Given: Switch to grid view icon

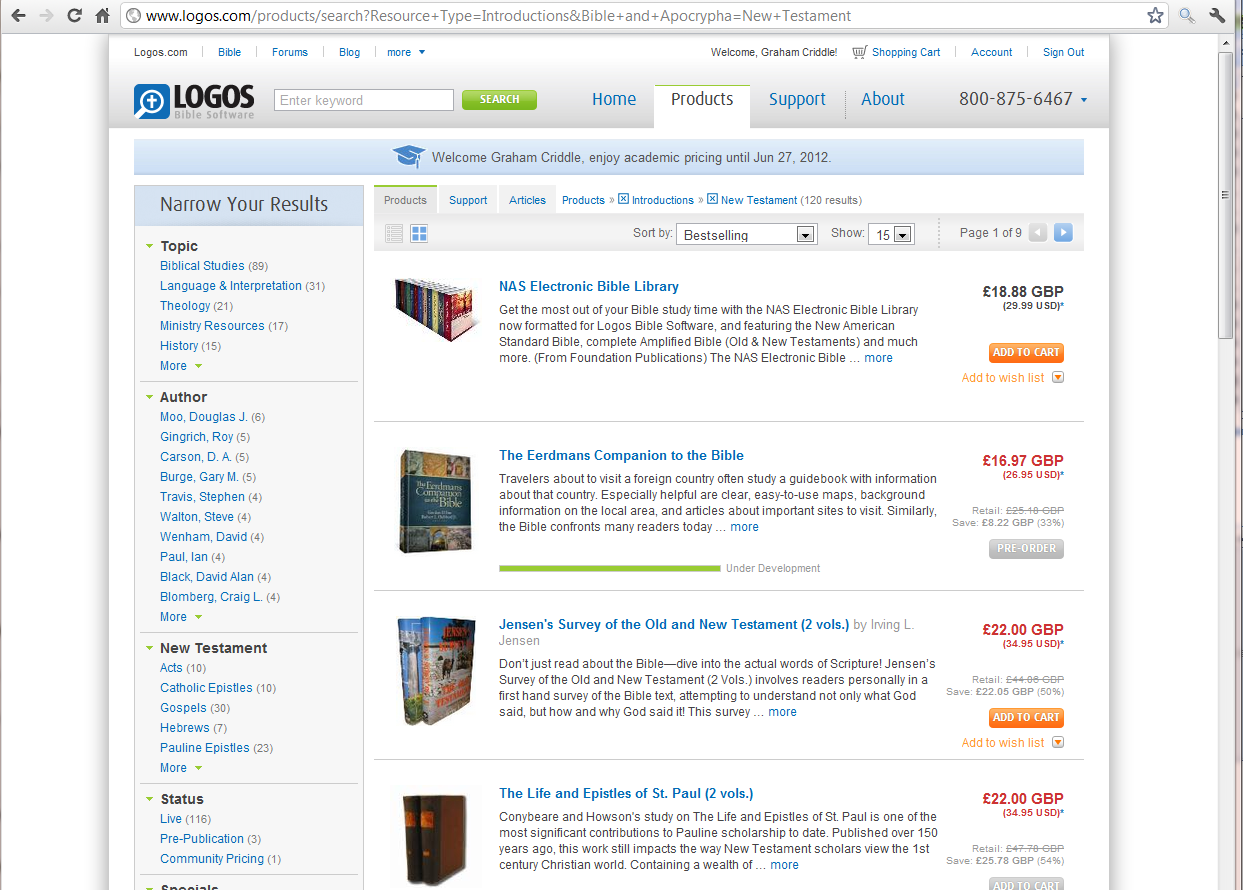Looking at the screenshot, I should (419, 234).
